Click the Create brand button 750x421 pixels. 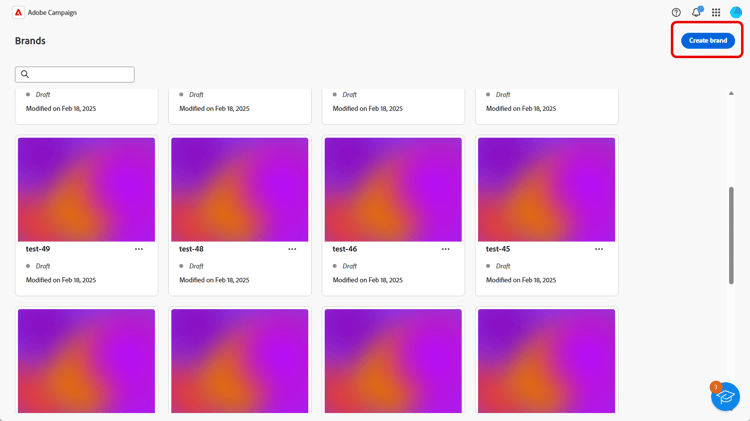pyautogui.click(x=708, y=41)
